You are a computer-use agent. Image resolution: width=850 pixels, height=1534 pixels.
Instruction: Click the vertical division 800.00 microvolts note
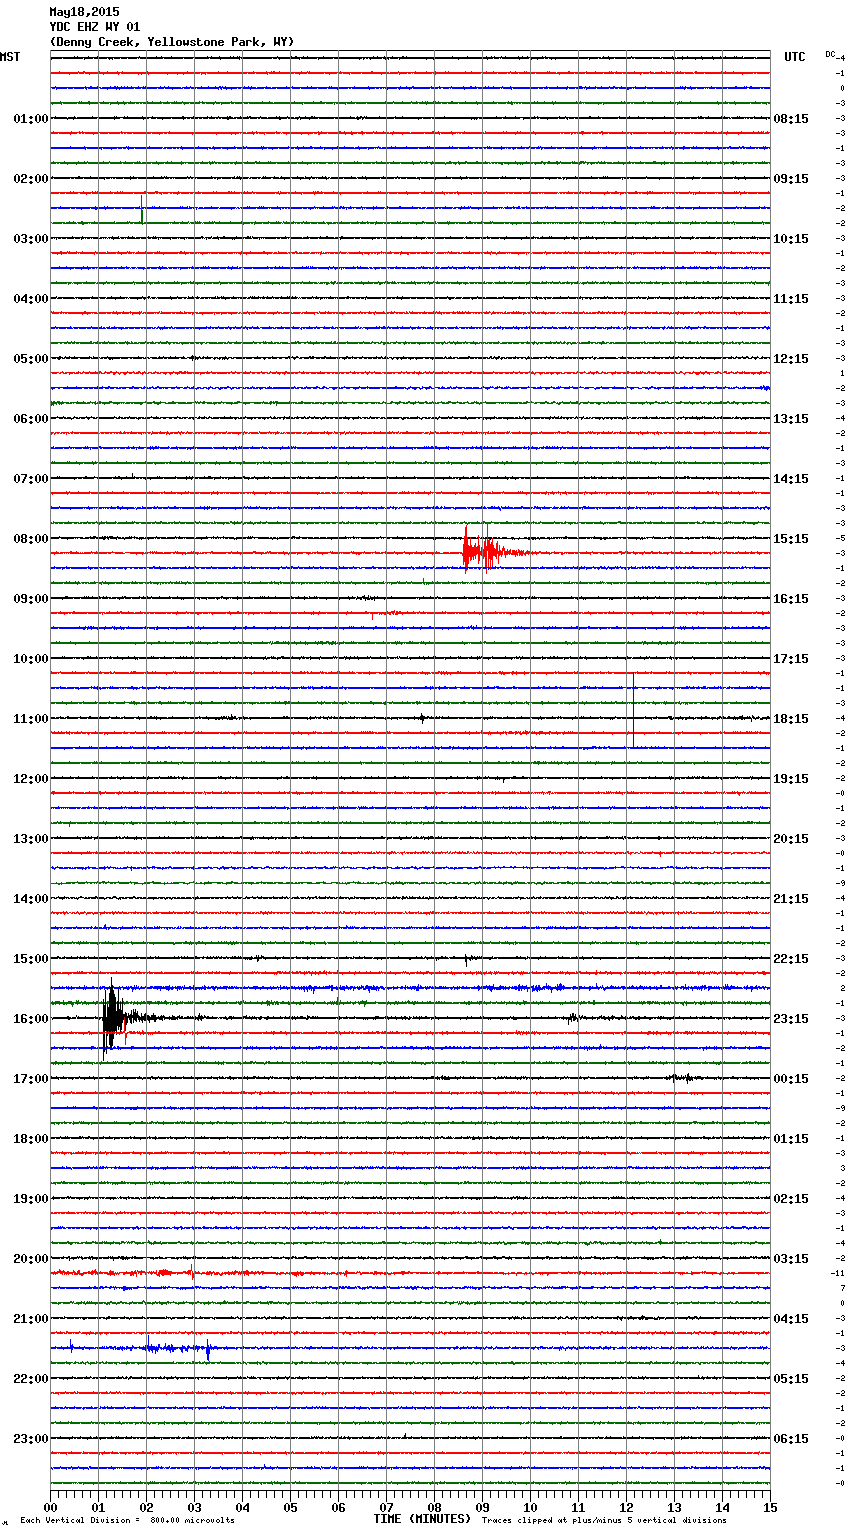click(x=127, y=1520)
